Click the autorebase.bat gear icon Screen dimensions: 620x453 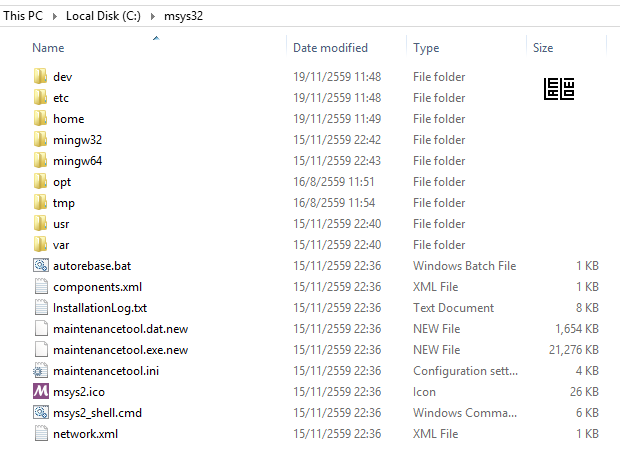coord(41,265)
